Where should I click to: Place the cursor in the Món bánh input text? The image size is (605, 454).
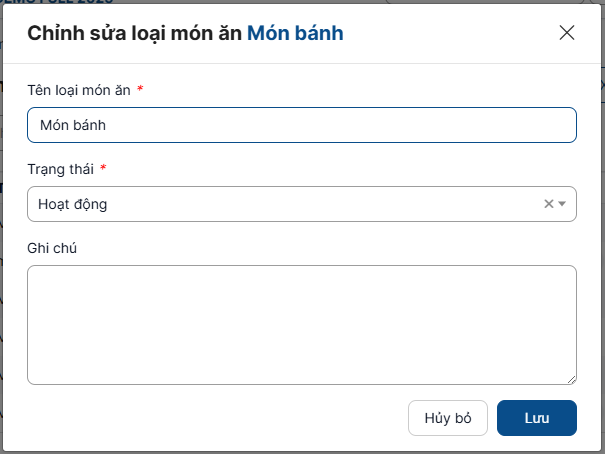tap(72, 125)
